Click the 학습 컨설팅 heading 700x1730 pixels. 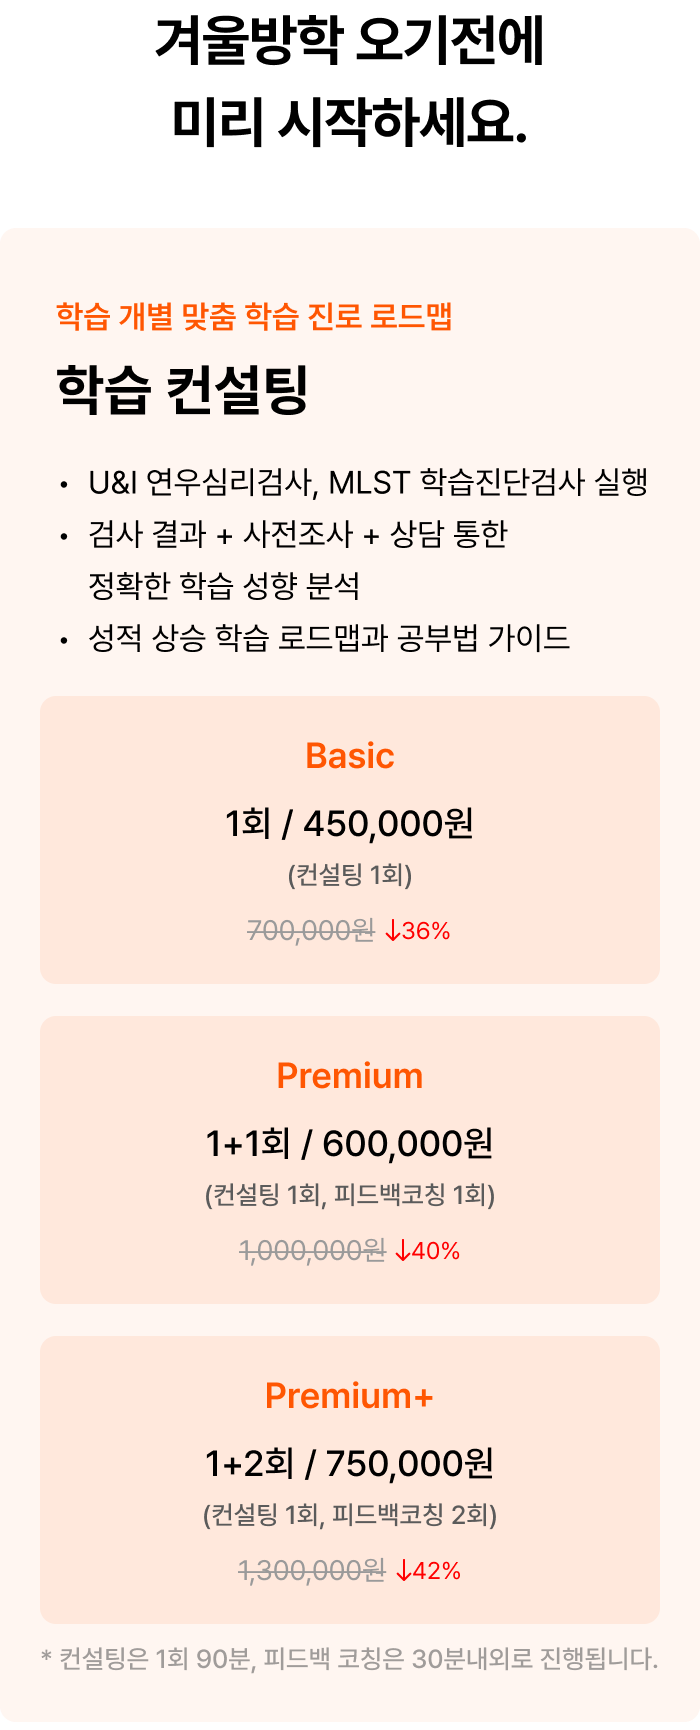tap(183, 389)
